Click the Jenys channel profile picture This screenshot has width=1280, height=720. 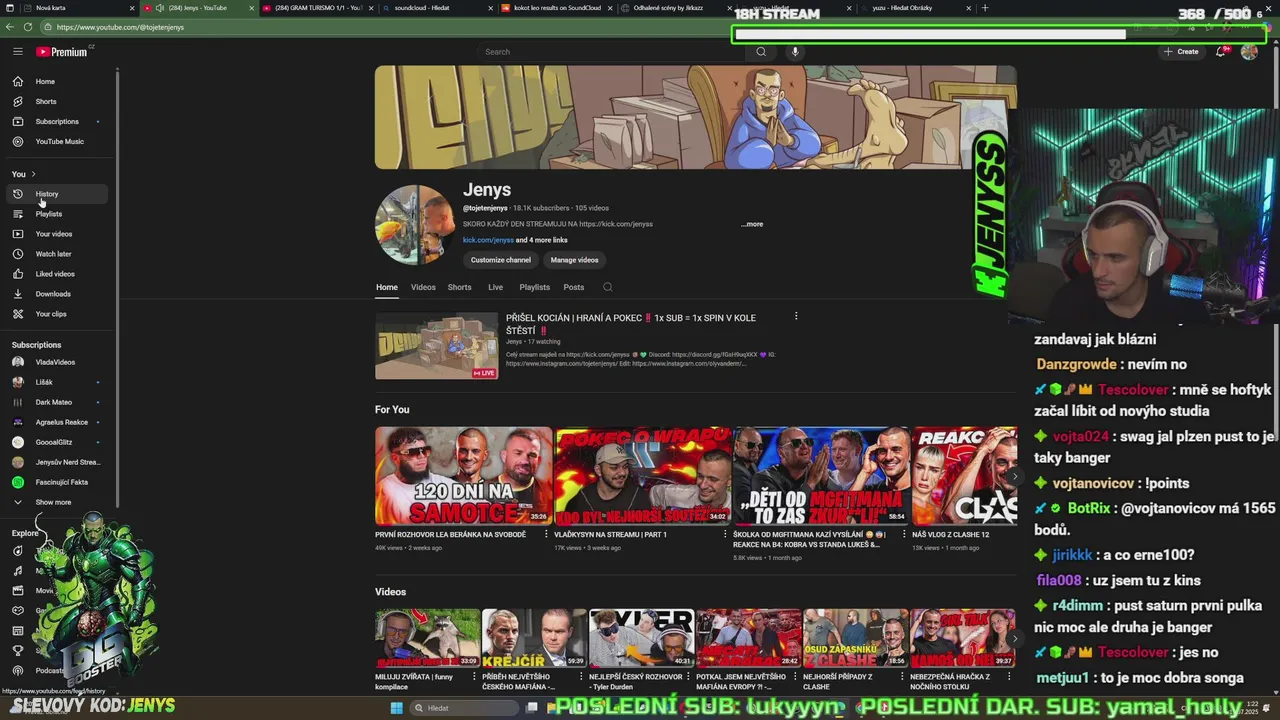(x=414, y=224)
